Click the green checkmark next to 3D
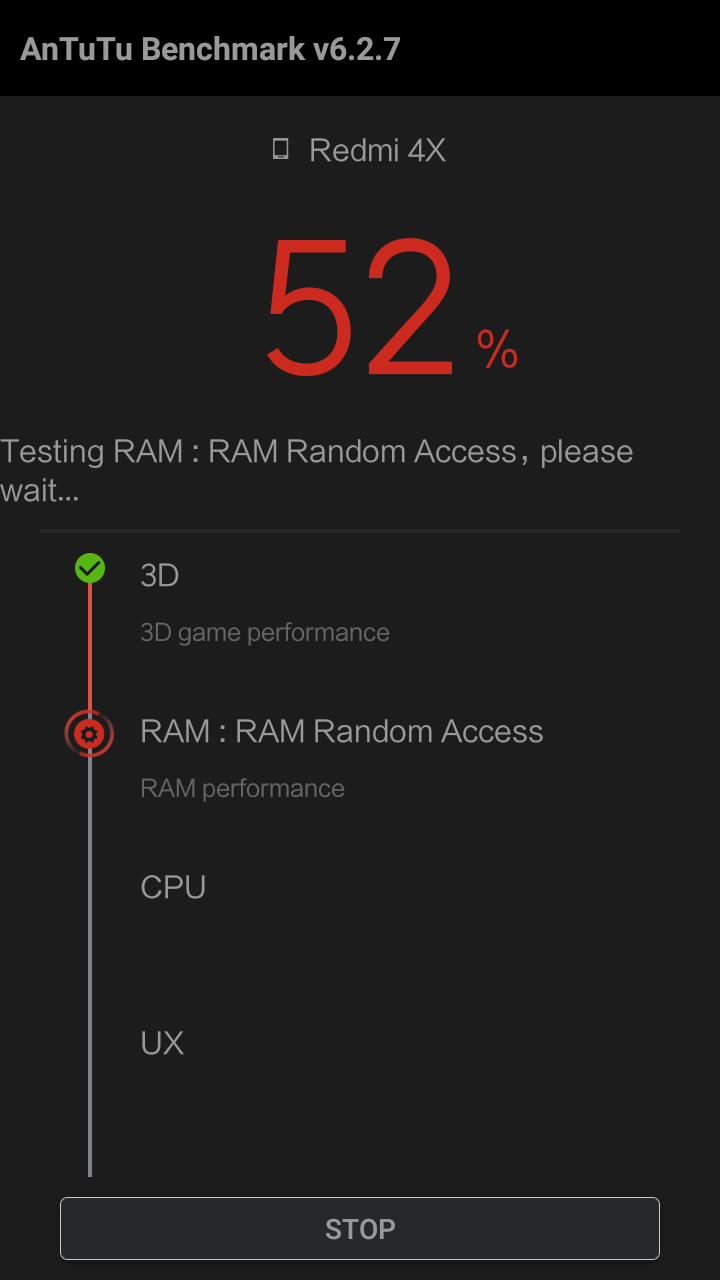Image resolution: width=720 pixels, height=1280 pixels. pyautogui.click(x=90, y=568)
